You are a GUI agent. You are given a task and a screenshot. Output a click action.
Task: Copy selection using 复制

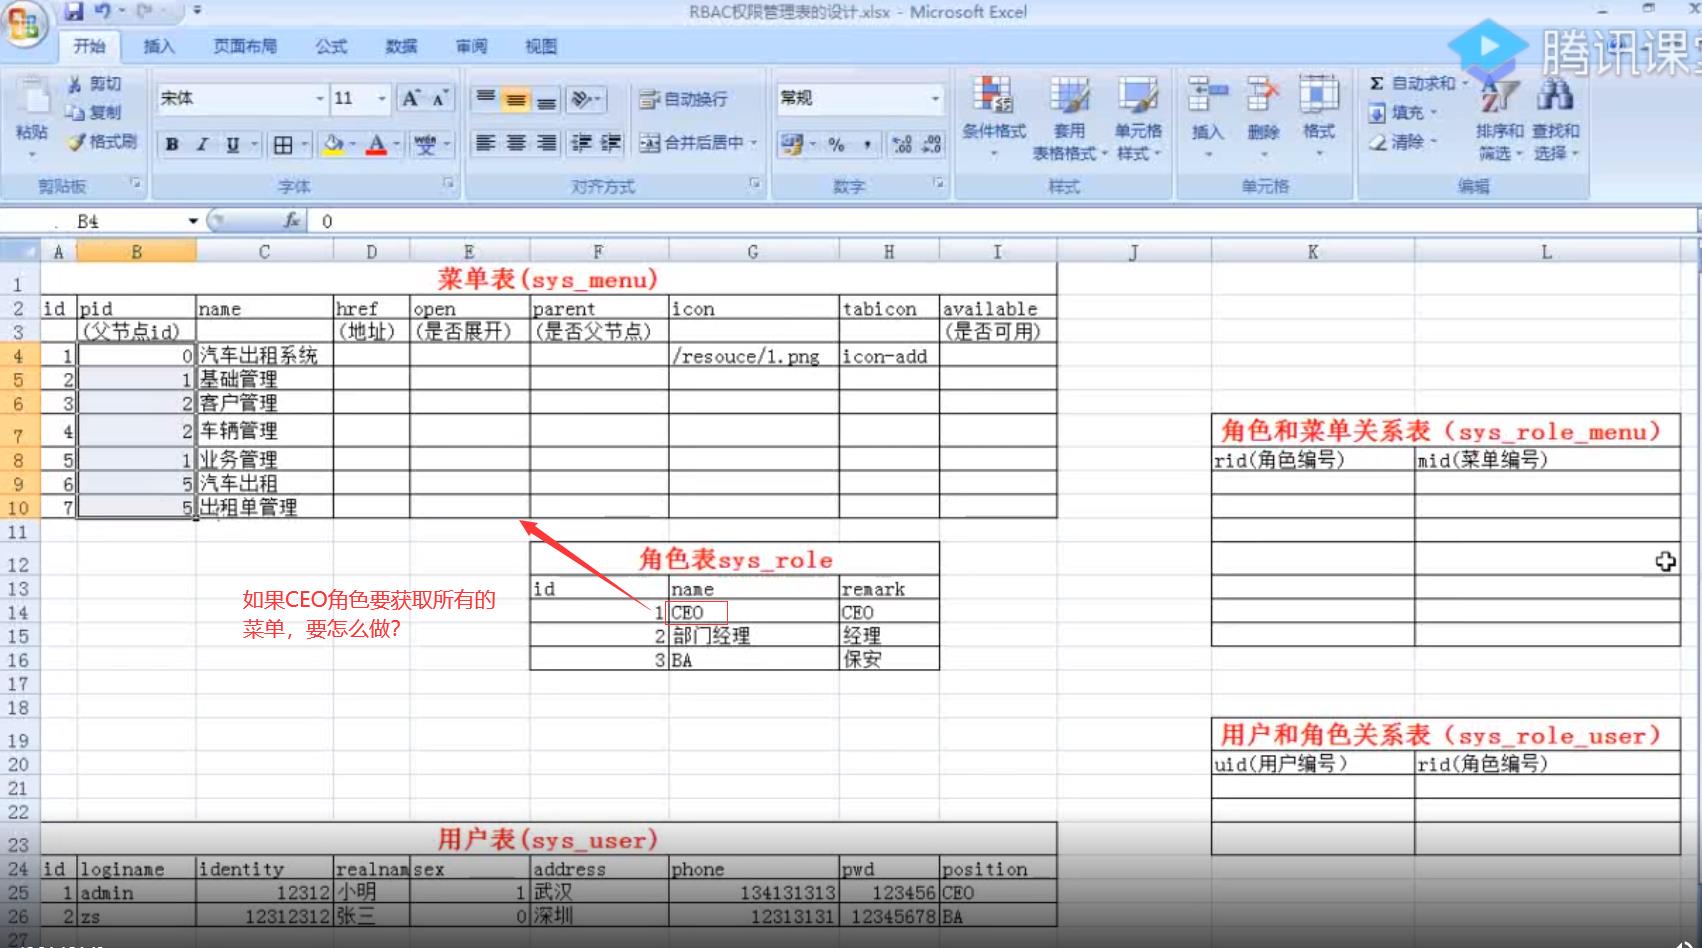[x=94, y=112]
